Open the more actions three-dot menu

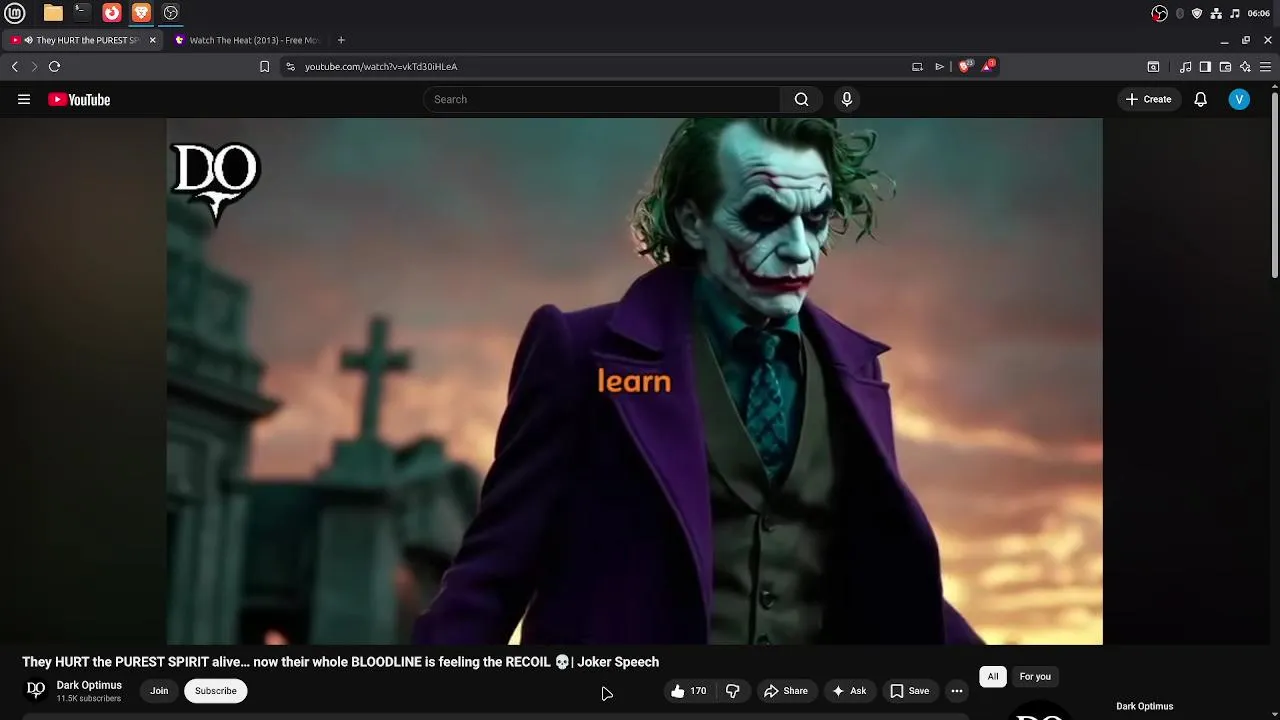[x=957, y=690]
